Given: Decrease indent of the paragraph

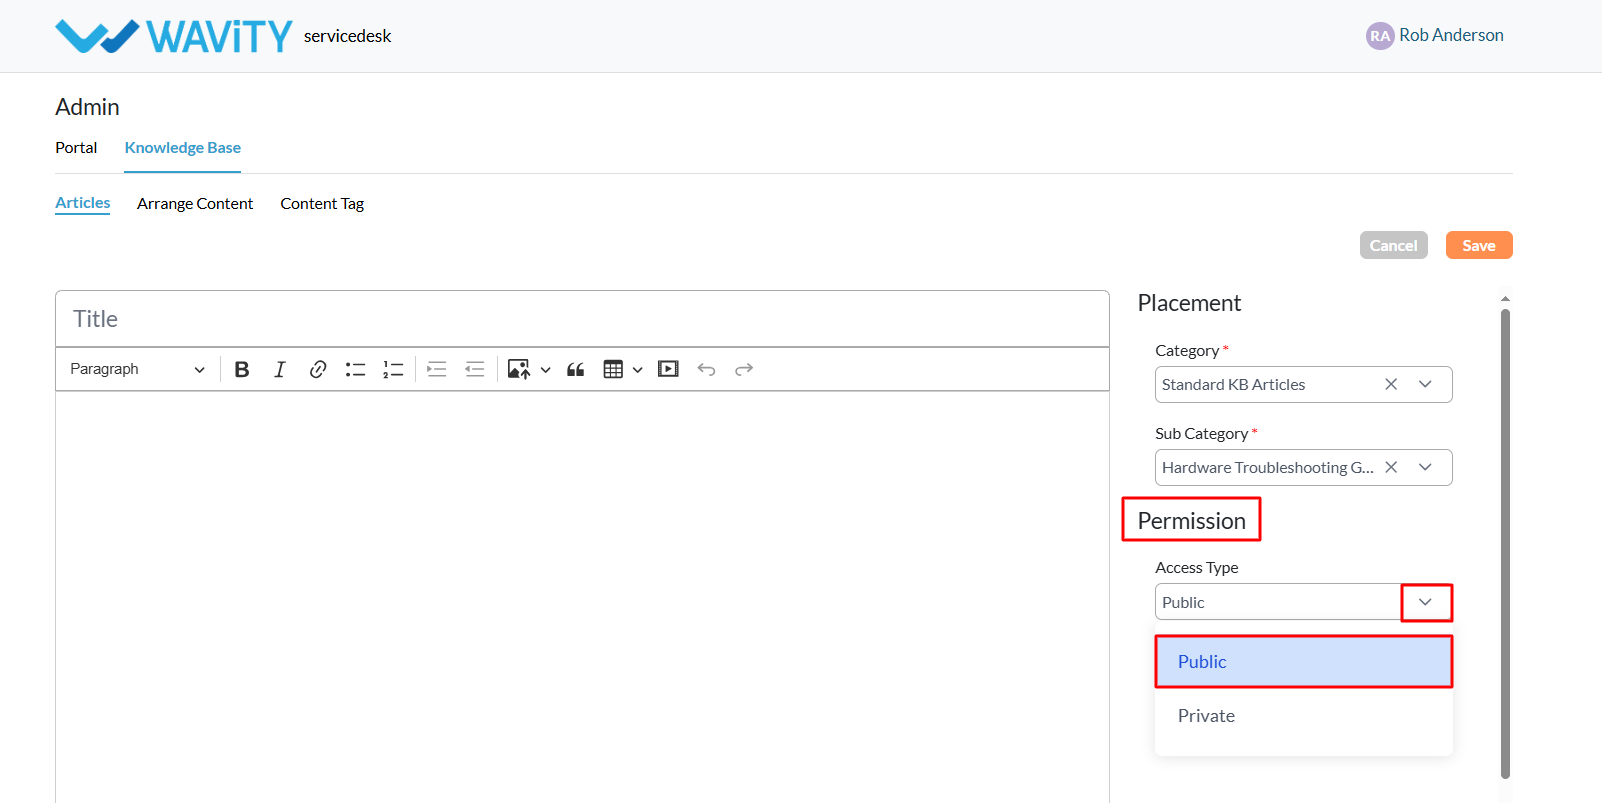Looking at the screenshot, I should (475, 369).
